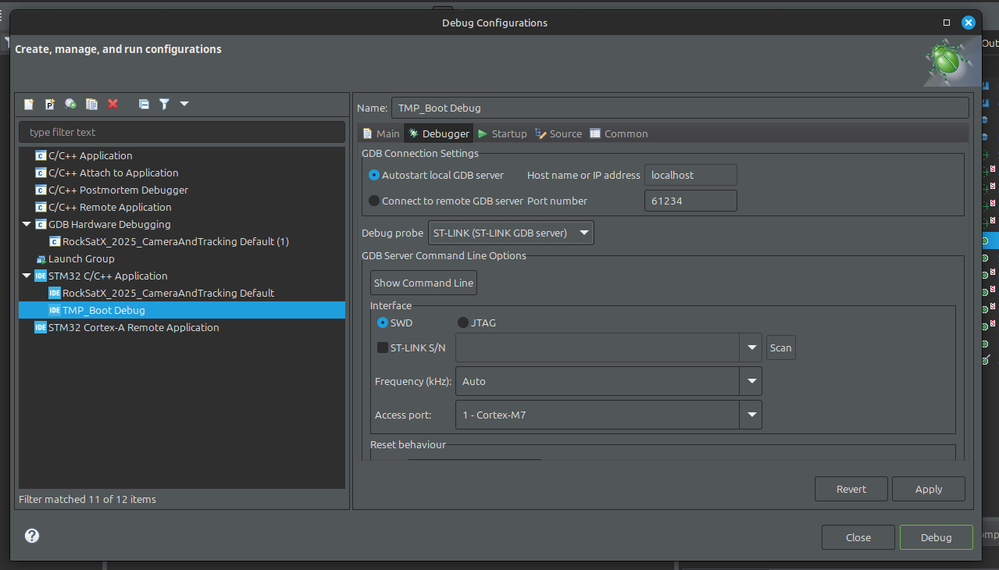Enable the ST-LINK S/N checkbox

click(x=383, y=348)
